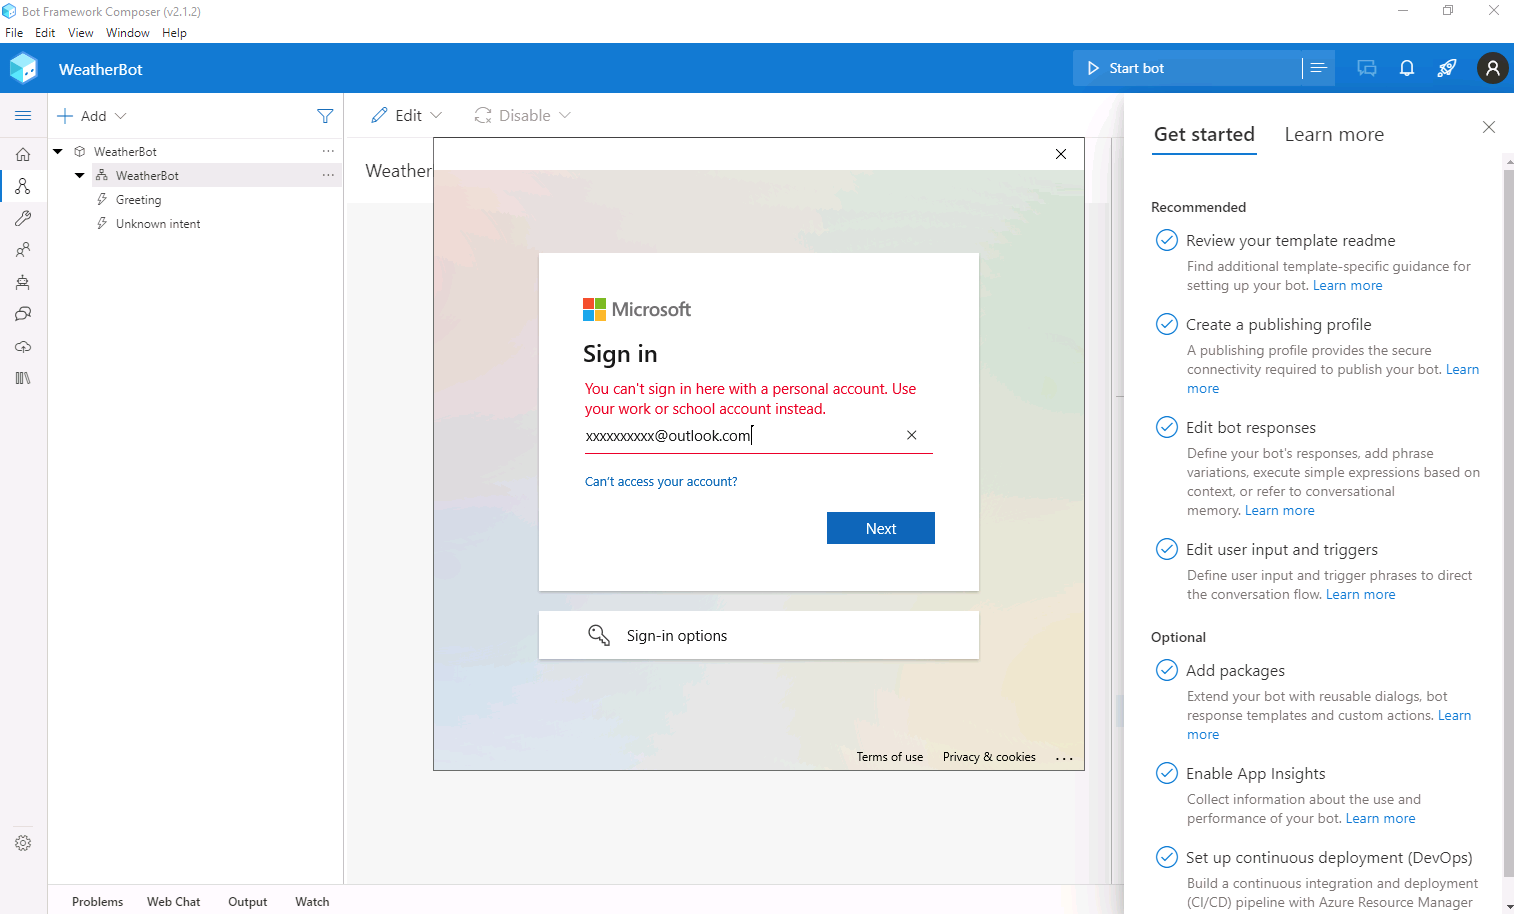The image size is (1514, 914).
Task: Open the Home screen from the sidebar
Action: point(23,154)
